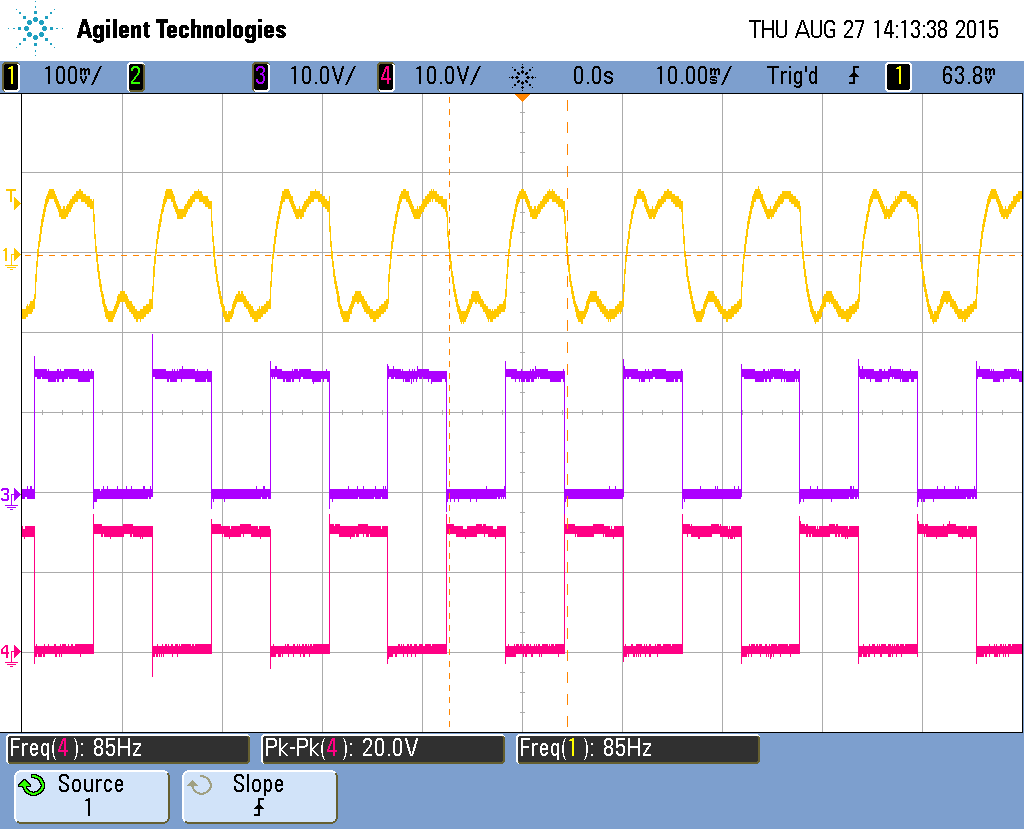Click the Slope softkey with rising edge
This screenshot has height=829, width=1024.
pos(259,796)
